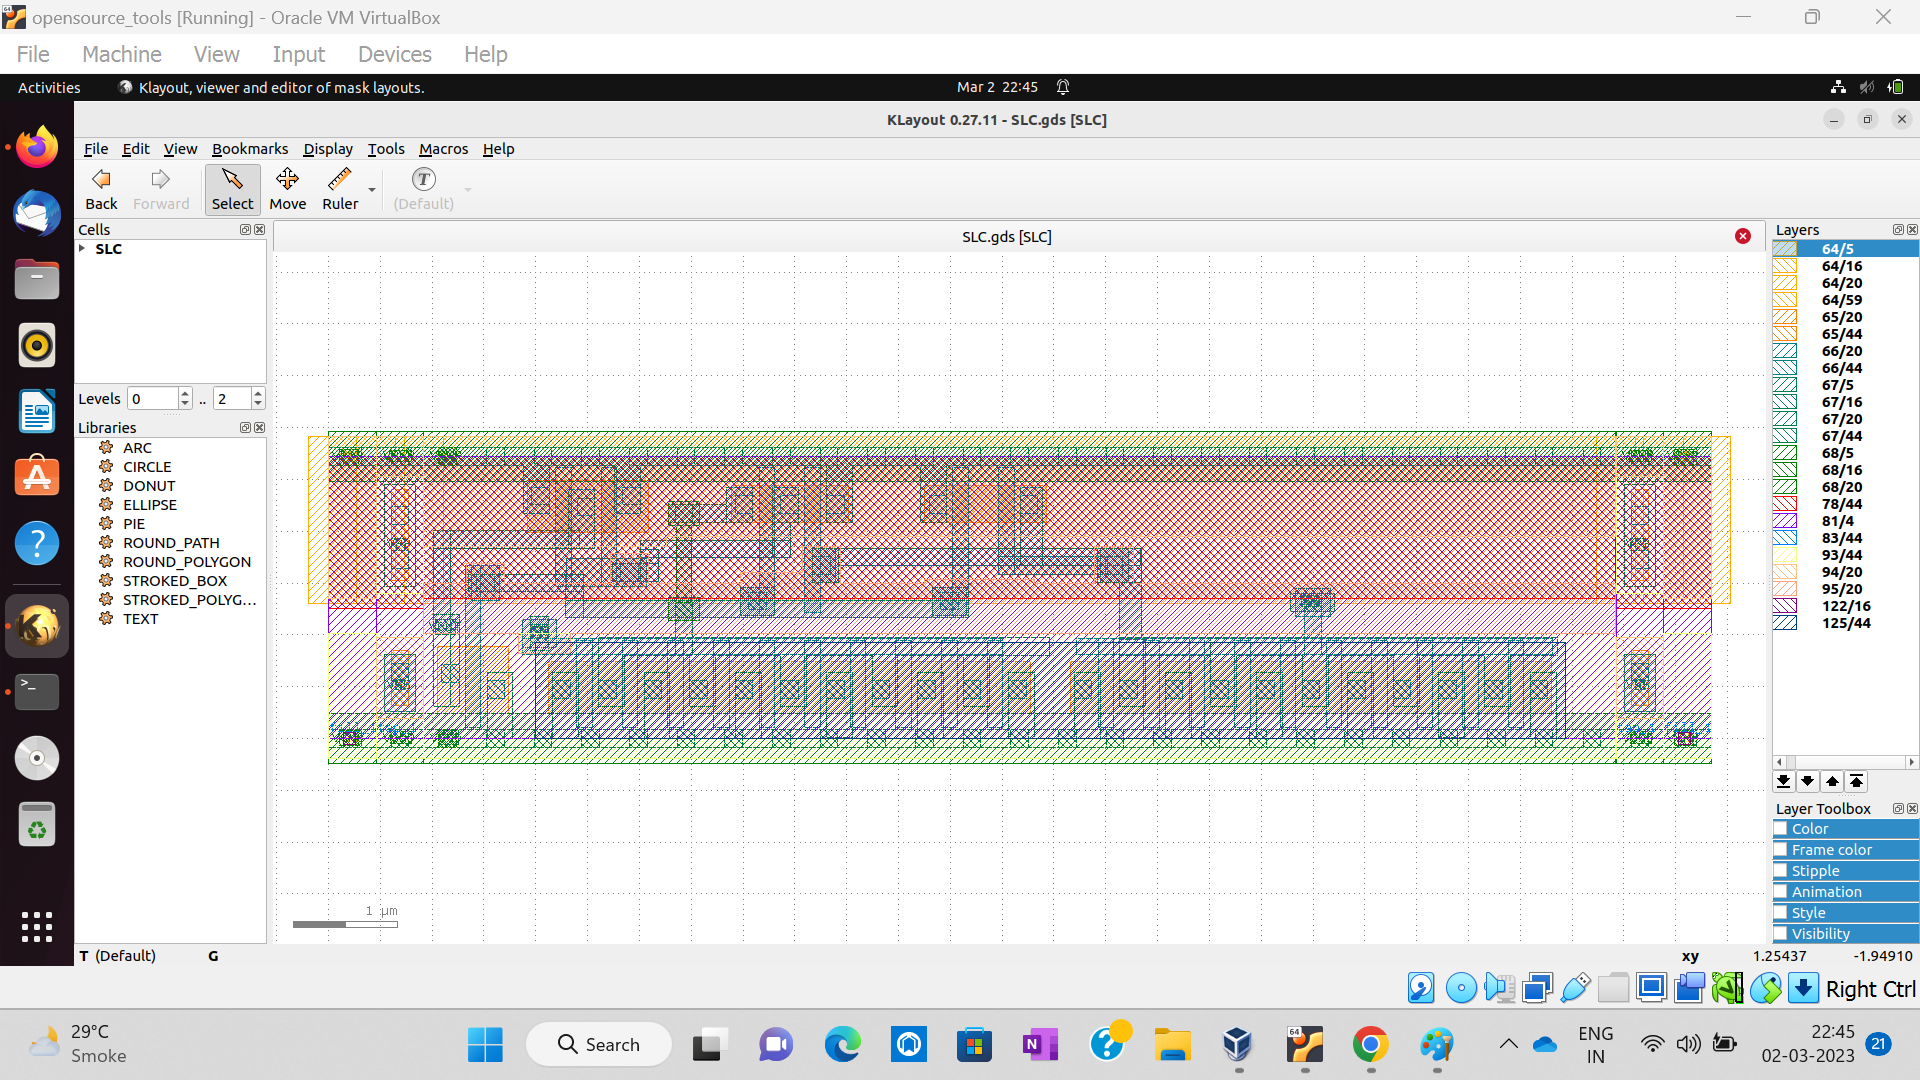This screenshot has height=1080, width=1920.
Task: Move selected layer up one step
Action: tap(1832, 782)
